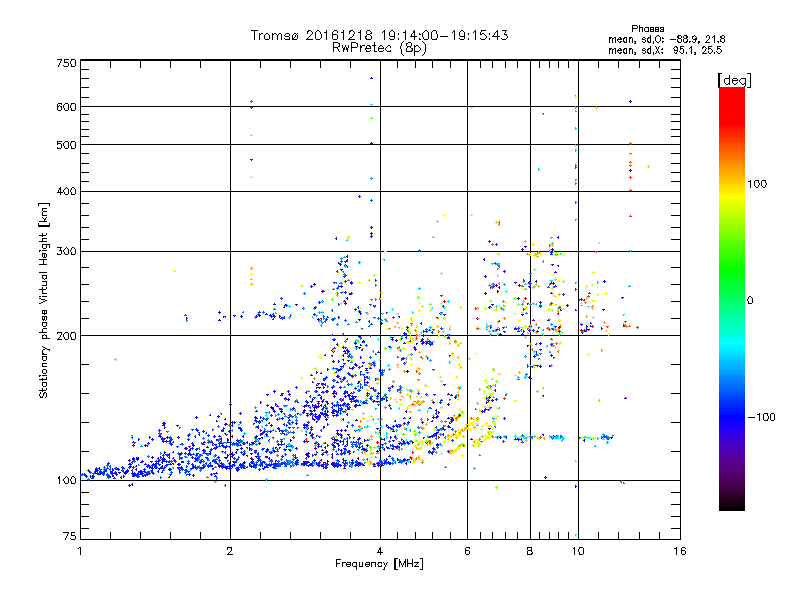
Task: Click the x-axis tick label '16'
Action: point(680,551)
